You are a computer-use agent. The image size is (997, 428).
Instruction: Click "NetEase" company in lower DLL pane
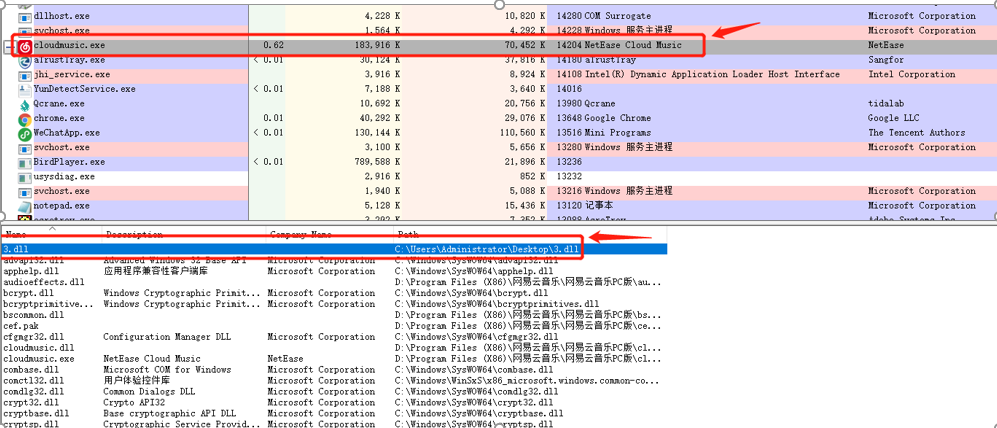285,359
